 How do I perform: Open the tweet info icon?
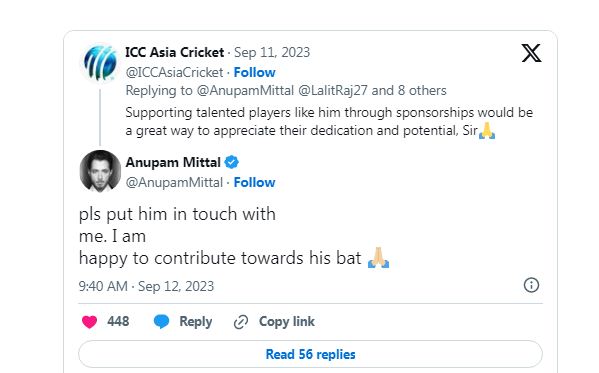tap(531, 285)
